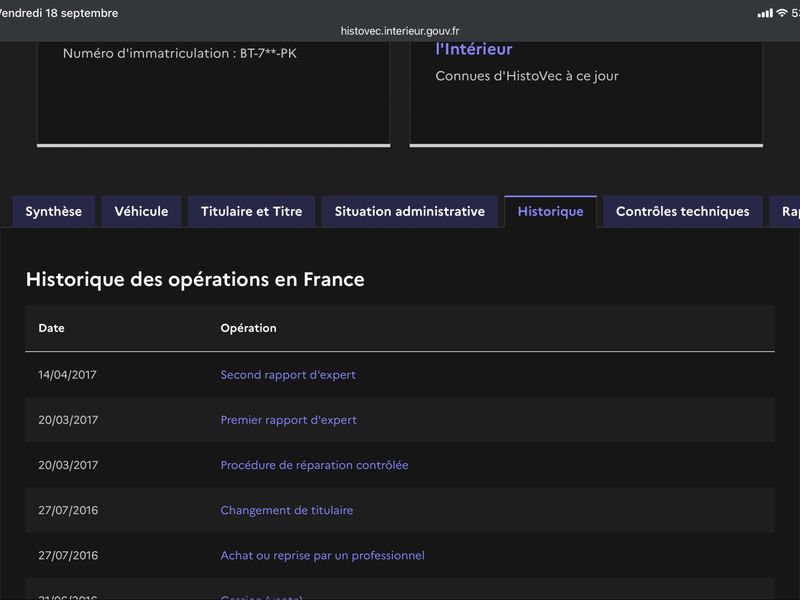Open the Procédure de réparation contrôlée link
Image resolution: width=800 pixels, height=600 pixels.
pos(314,465)
